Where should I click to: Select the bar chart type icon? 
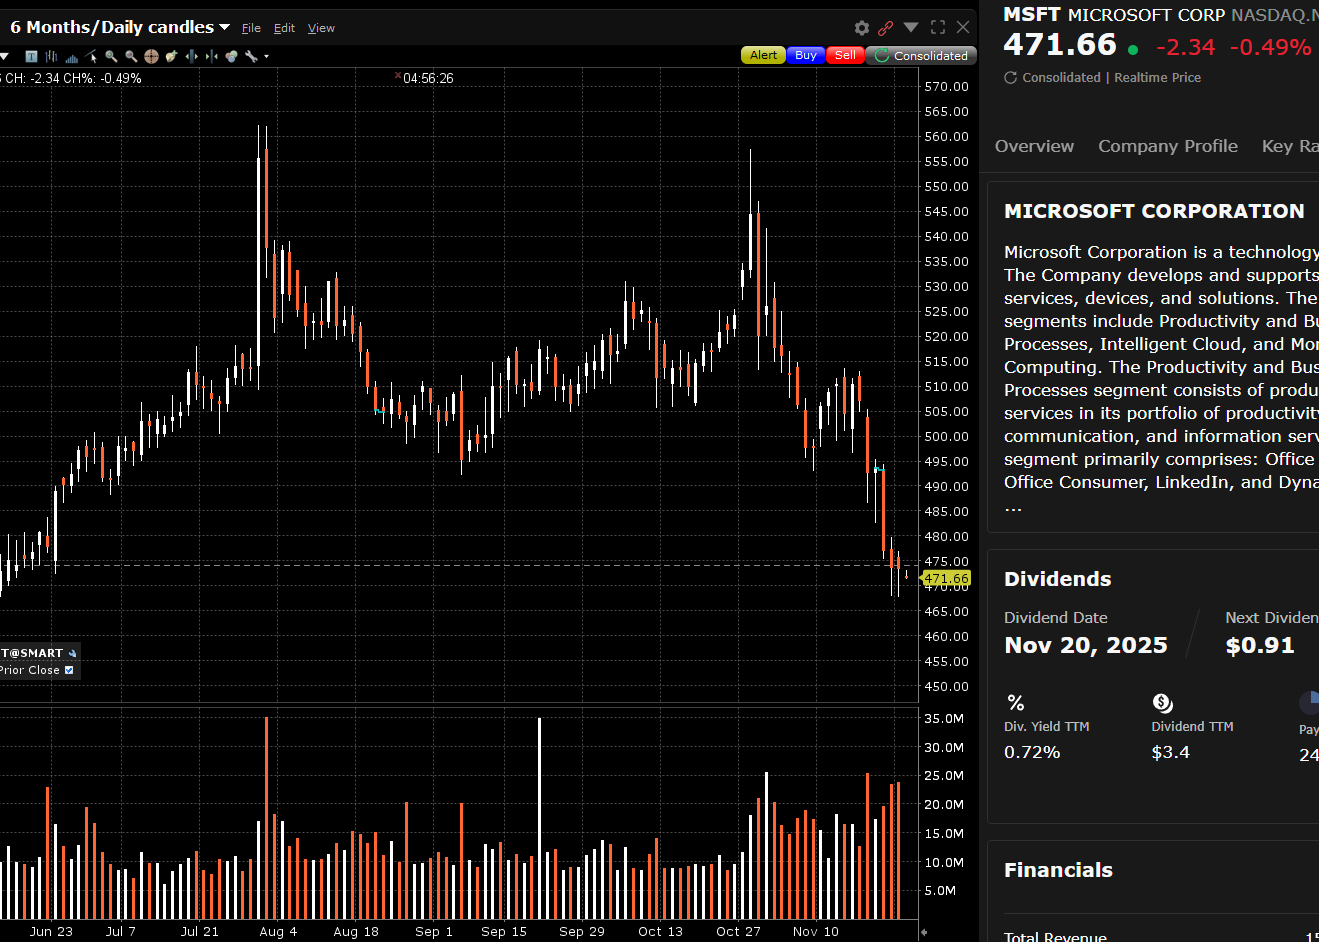click(51, 56)
